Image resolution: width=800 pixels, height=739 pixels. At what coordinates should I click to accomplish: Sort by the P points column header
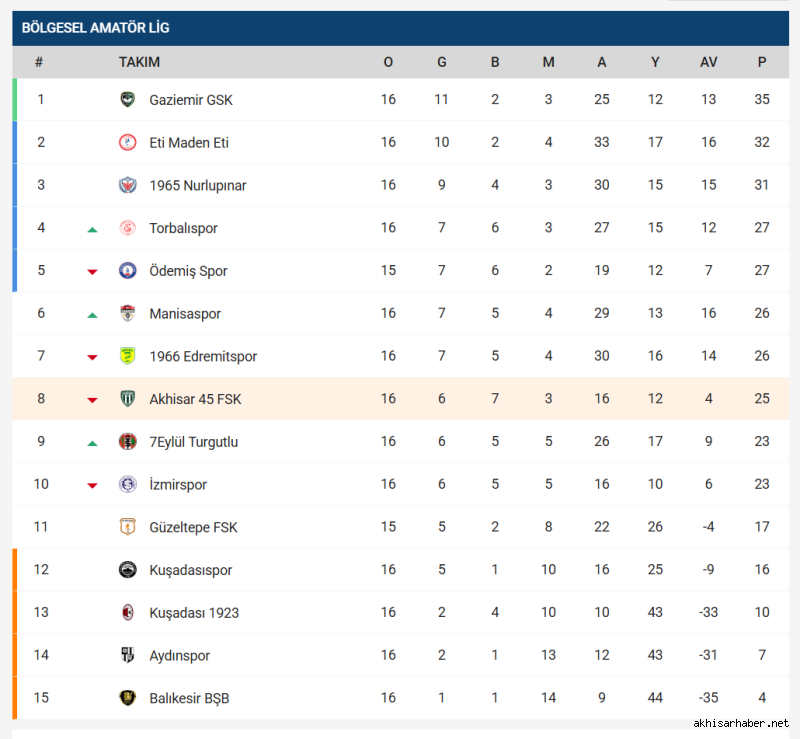(762, 62)
